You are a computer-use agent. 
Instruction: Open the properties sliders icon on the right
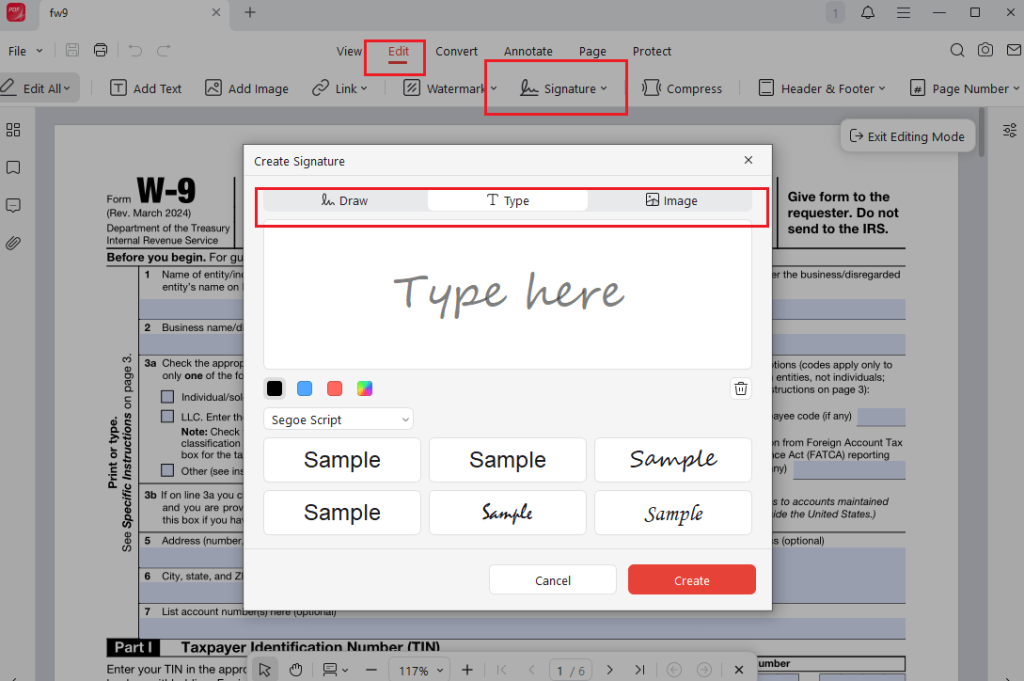1010,130
